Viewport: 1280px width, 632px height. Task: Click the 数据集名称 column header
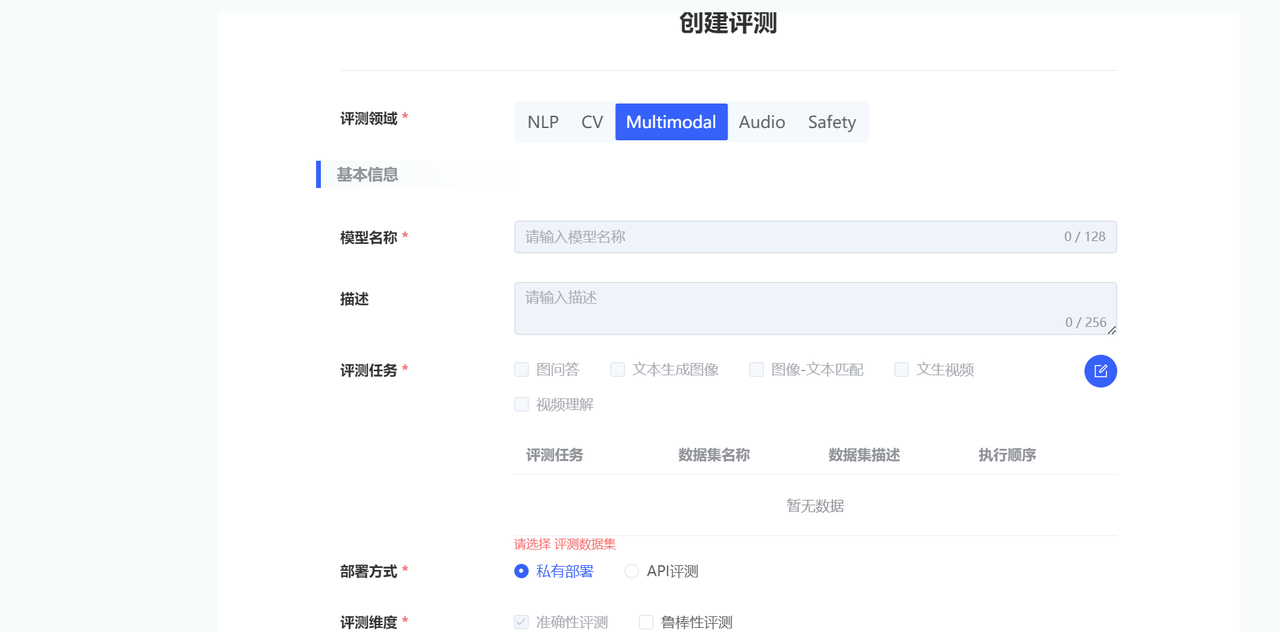click(714, 455)
